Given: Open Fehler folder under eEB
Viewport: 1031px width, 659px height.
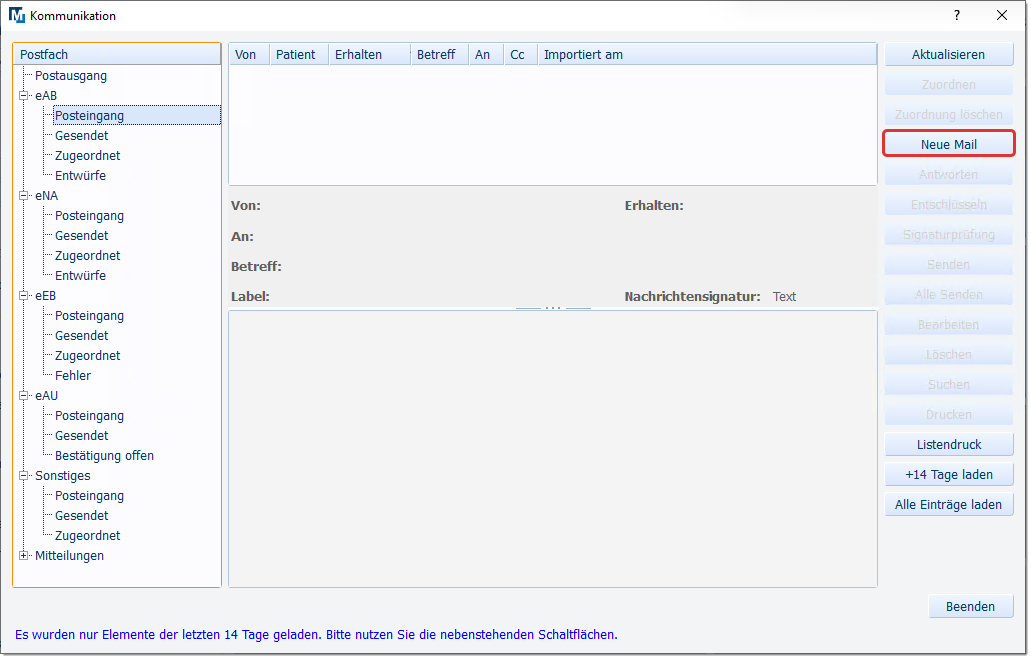Looking at the screenshot, I should [73, 376].
